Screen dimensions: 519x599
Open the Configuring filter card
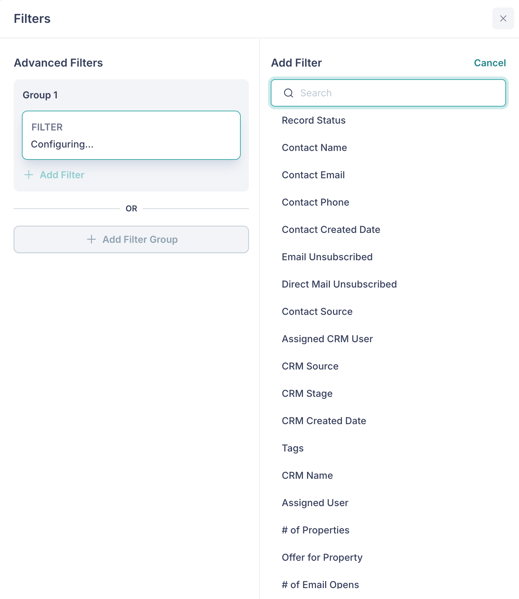[131, 135]
